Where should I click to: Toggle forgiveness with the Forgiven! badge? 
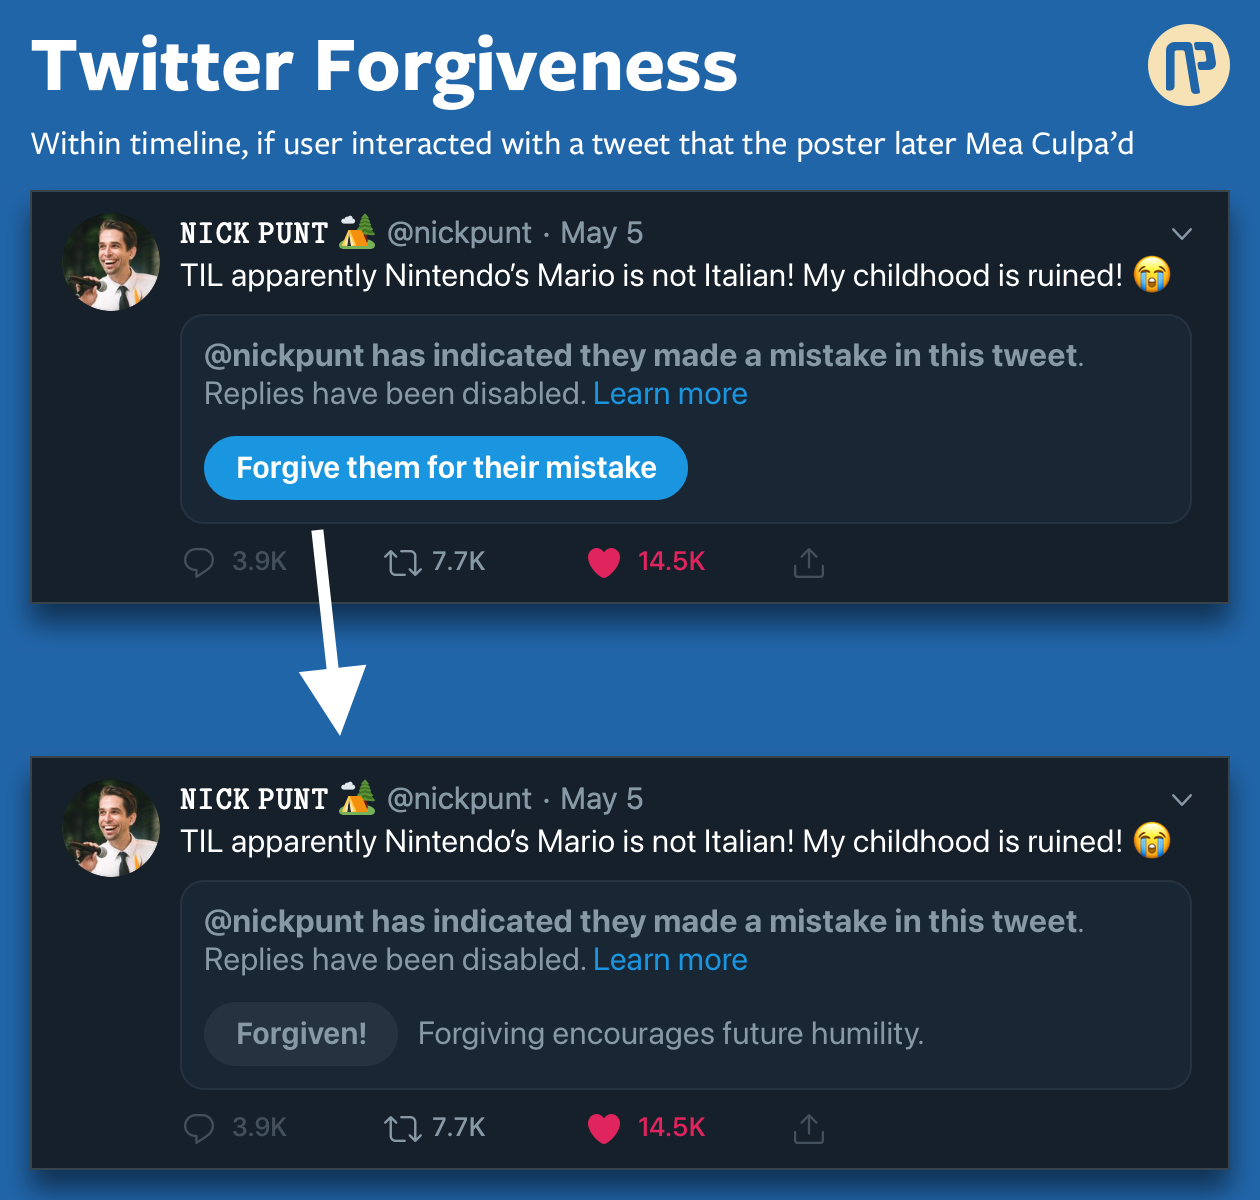(300, 1034)
